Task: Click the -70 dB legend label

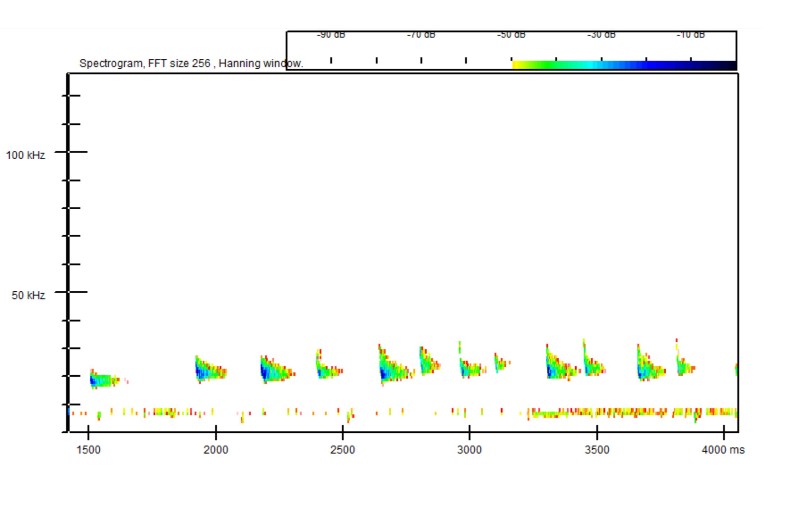Action: [421, 35]
